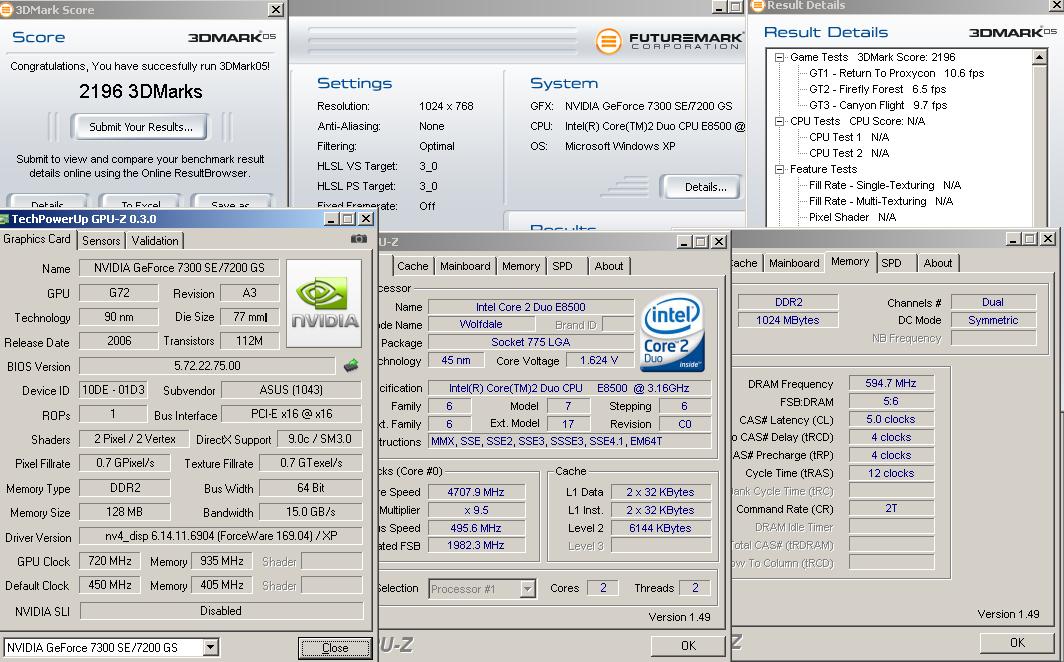This screenshot has width=1064, height=662.
Task: Click the Driver Version field in GPU-Z
Action: 221,536
